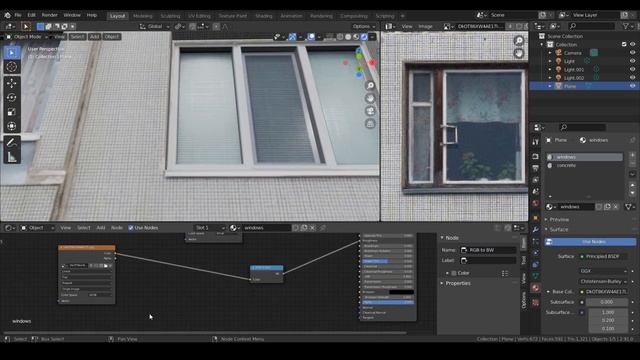640x360 pixels.
Task: Open the GGX distribution dropdown
Action: point(603,271)
